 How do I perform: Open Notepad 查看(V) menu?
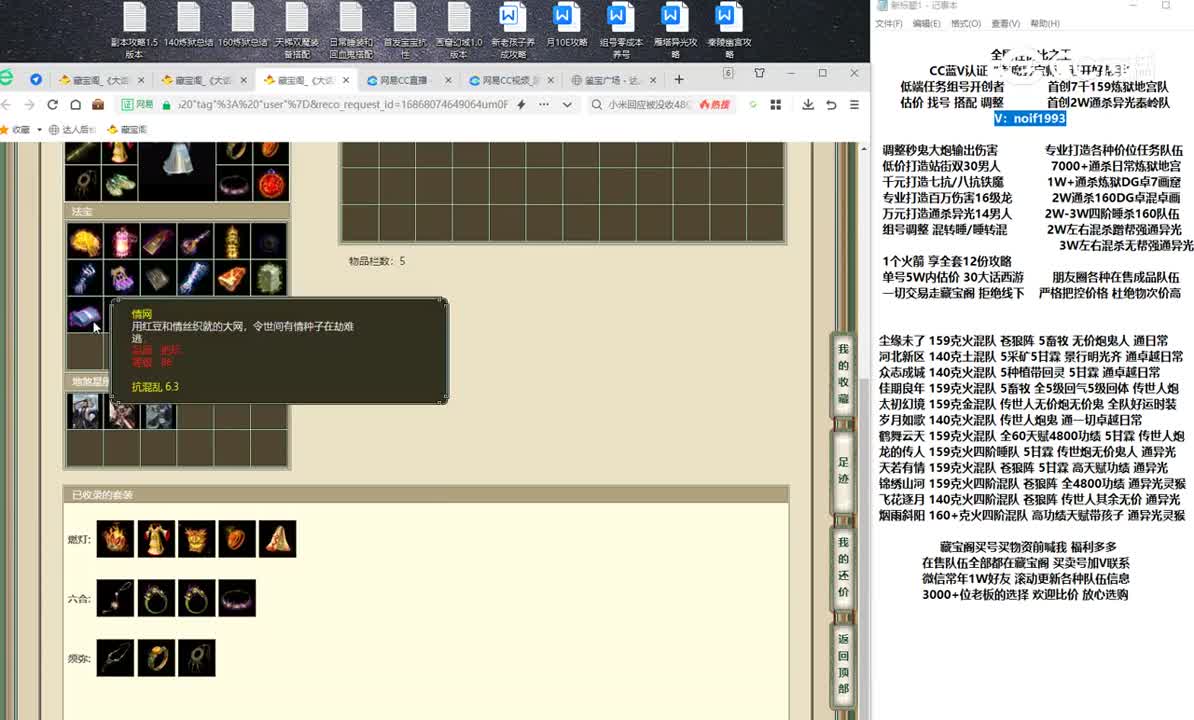coord(1005,24)
